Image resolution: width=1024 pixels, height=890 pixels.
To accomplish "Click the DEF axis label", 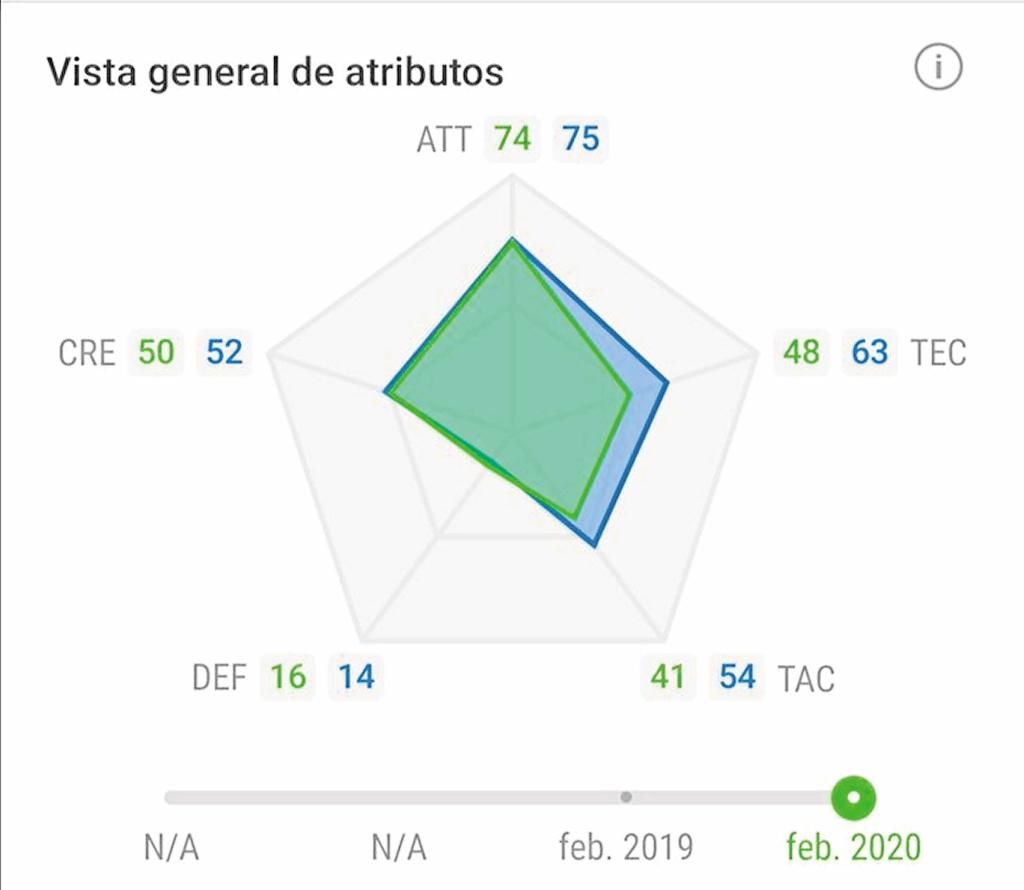I will point(219,678).
